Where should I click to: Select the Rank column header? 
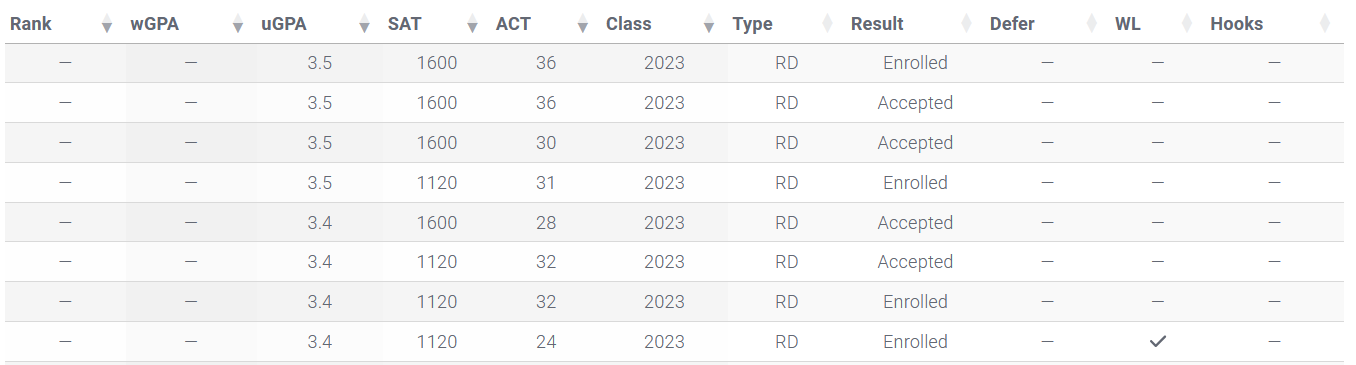pos(31,24)
